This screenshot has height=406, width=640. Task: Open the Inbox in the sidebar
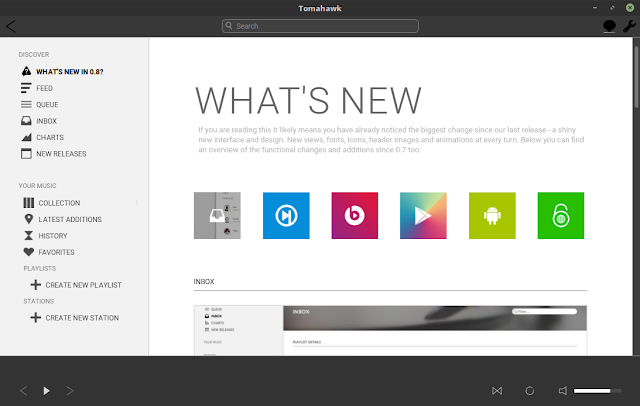[x=47, y=121]
